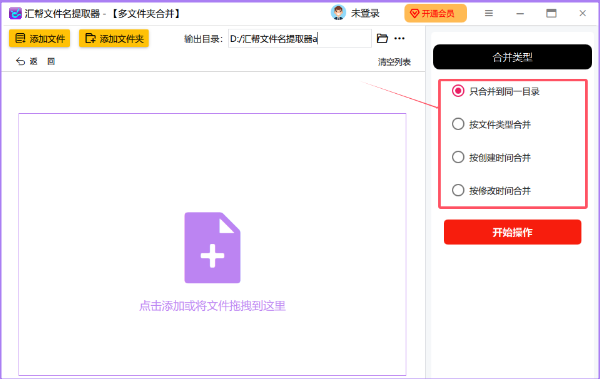Go back with the 返回 button
The width and height of the screenshot is (600, 379).
(35, 61)
